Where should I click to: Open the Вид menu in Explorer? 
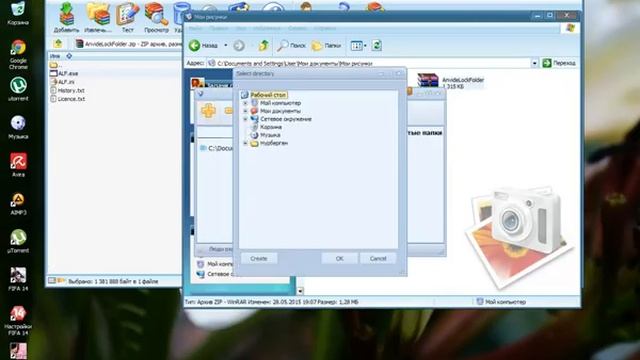241,29
